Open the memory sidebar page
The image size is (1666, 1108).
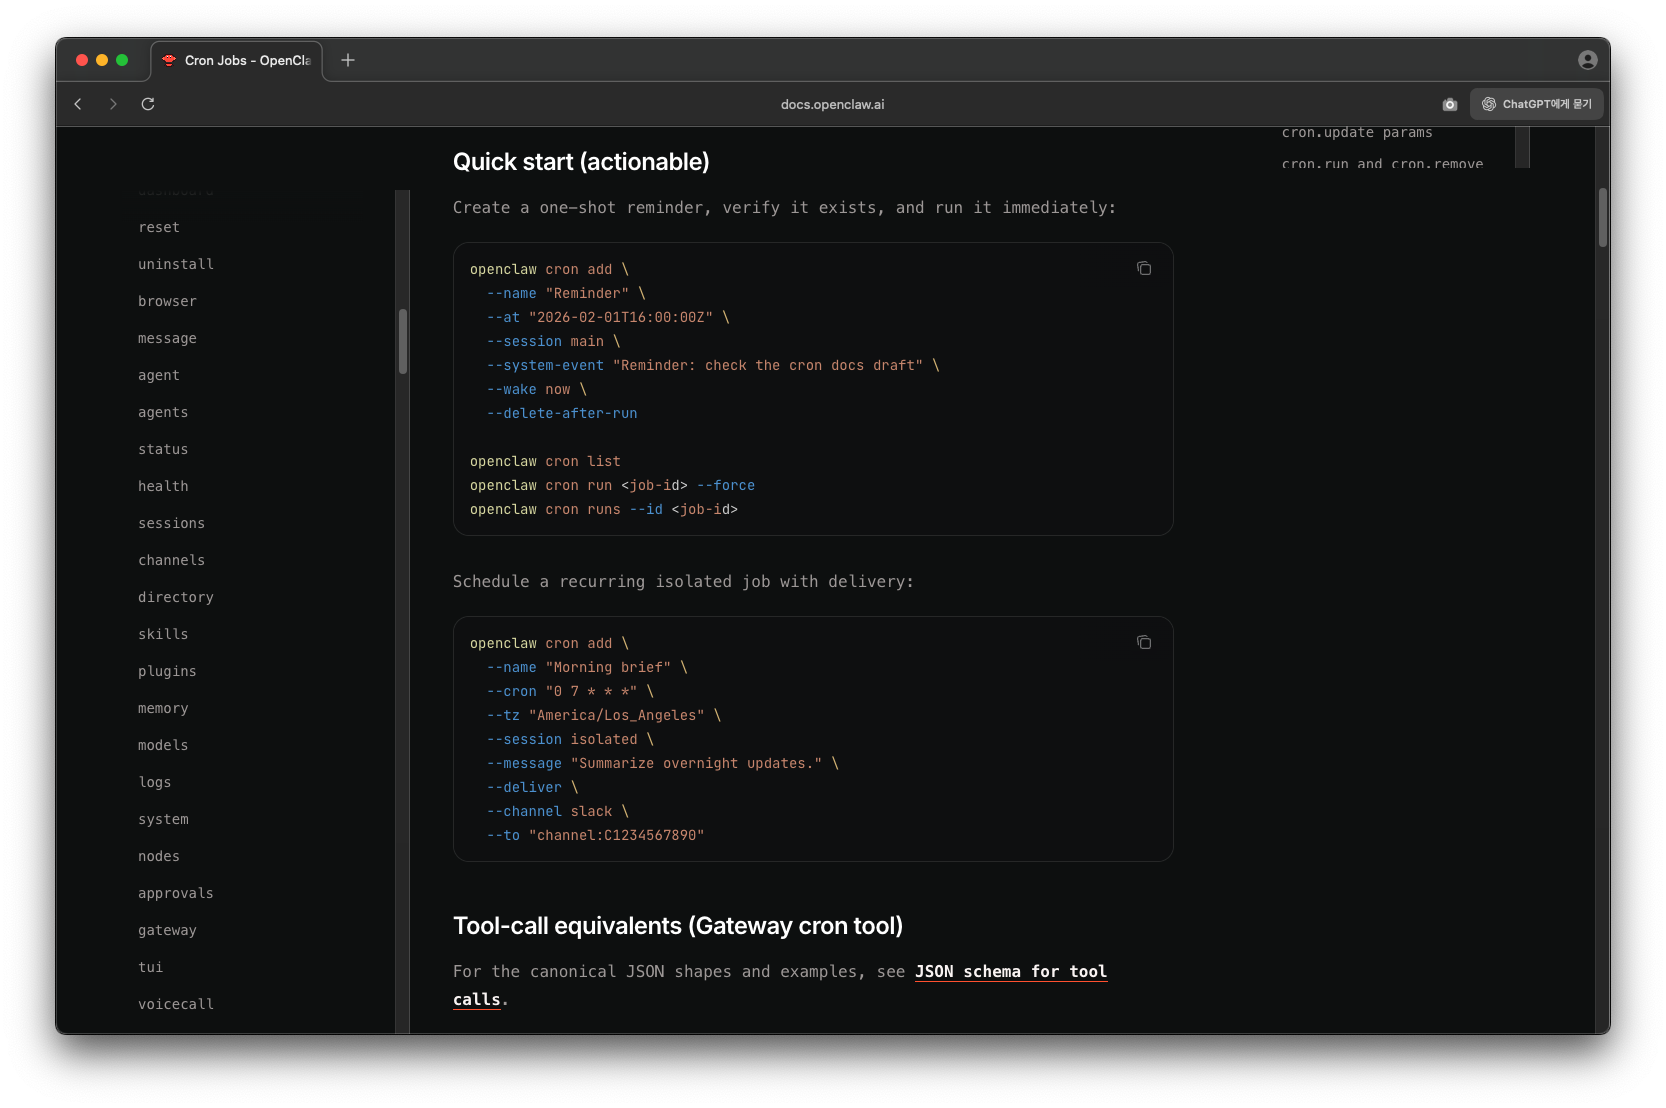point(163,708)
